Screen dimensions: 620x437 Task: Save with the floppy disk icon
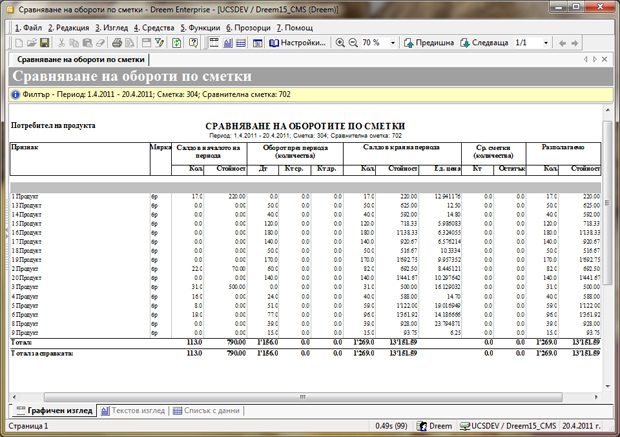pos(44,43)
